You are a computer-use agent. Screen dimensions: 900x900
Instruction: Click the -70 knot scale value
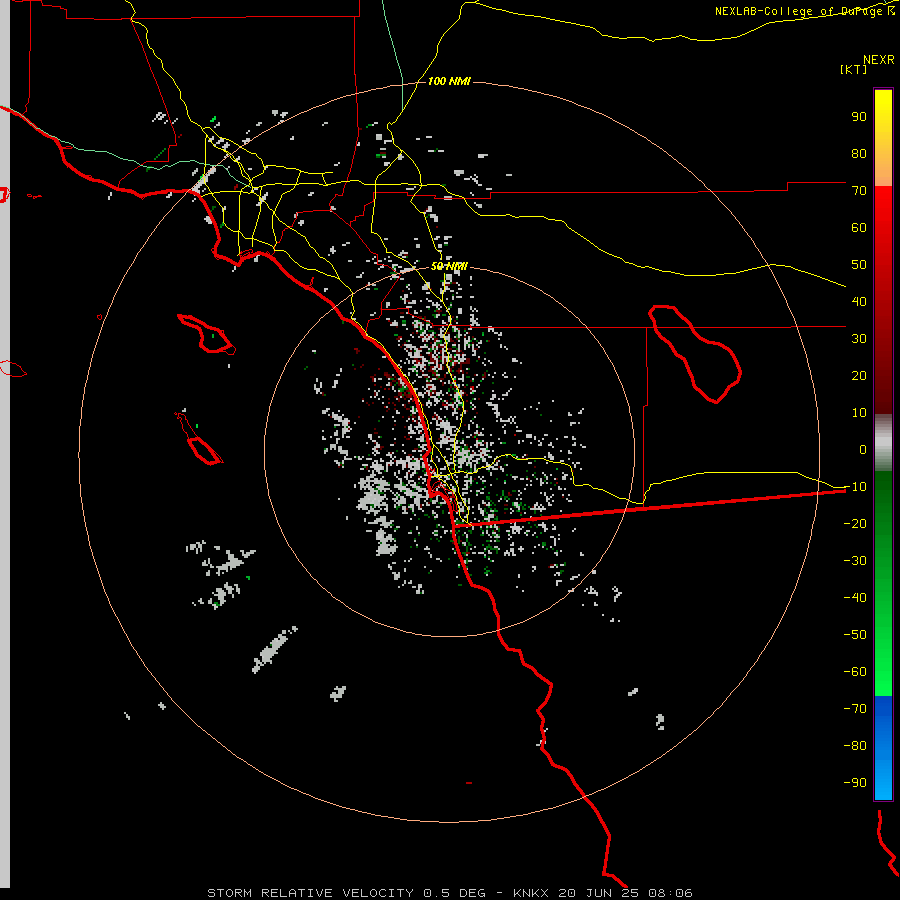[855, 709]
